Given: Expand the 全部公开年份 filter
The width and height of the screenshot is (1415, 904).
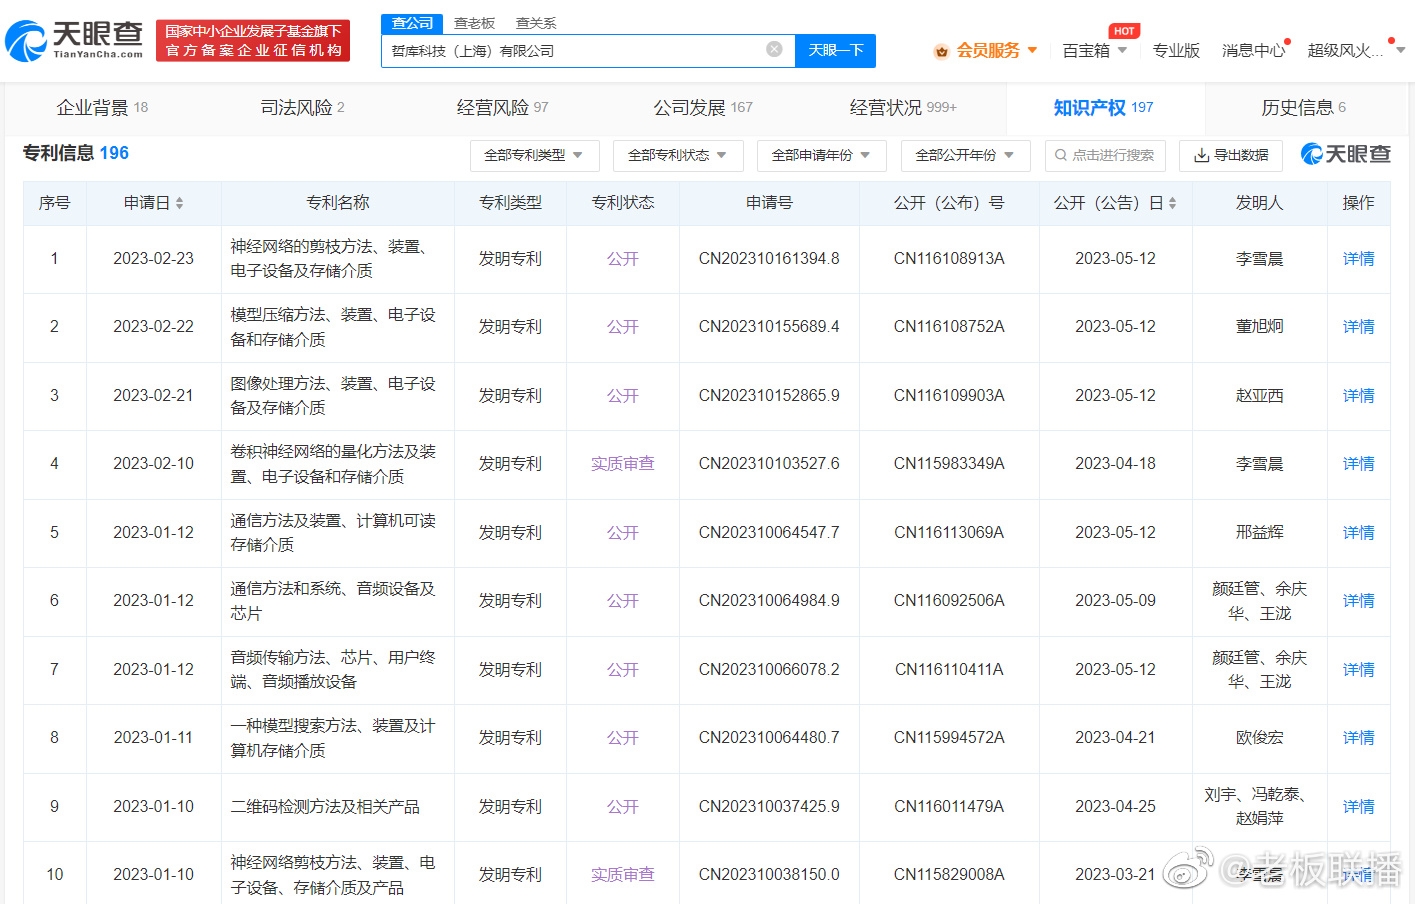Looking at the screenshot, I should (x=965, y=155).
